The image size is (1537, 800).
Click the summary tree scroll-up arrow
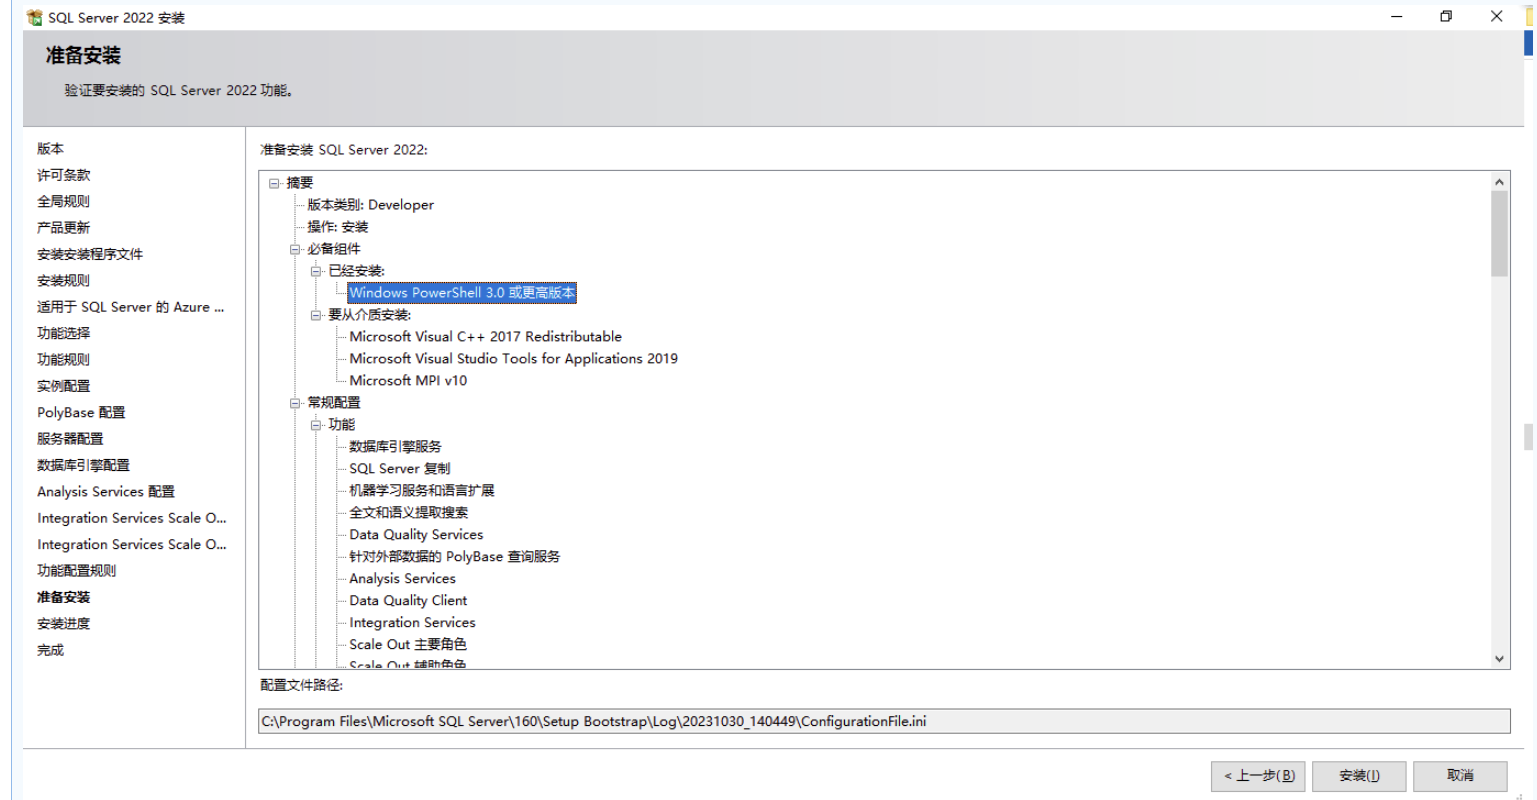[x=1499, y=182]
